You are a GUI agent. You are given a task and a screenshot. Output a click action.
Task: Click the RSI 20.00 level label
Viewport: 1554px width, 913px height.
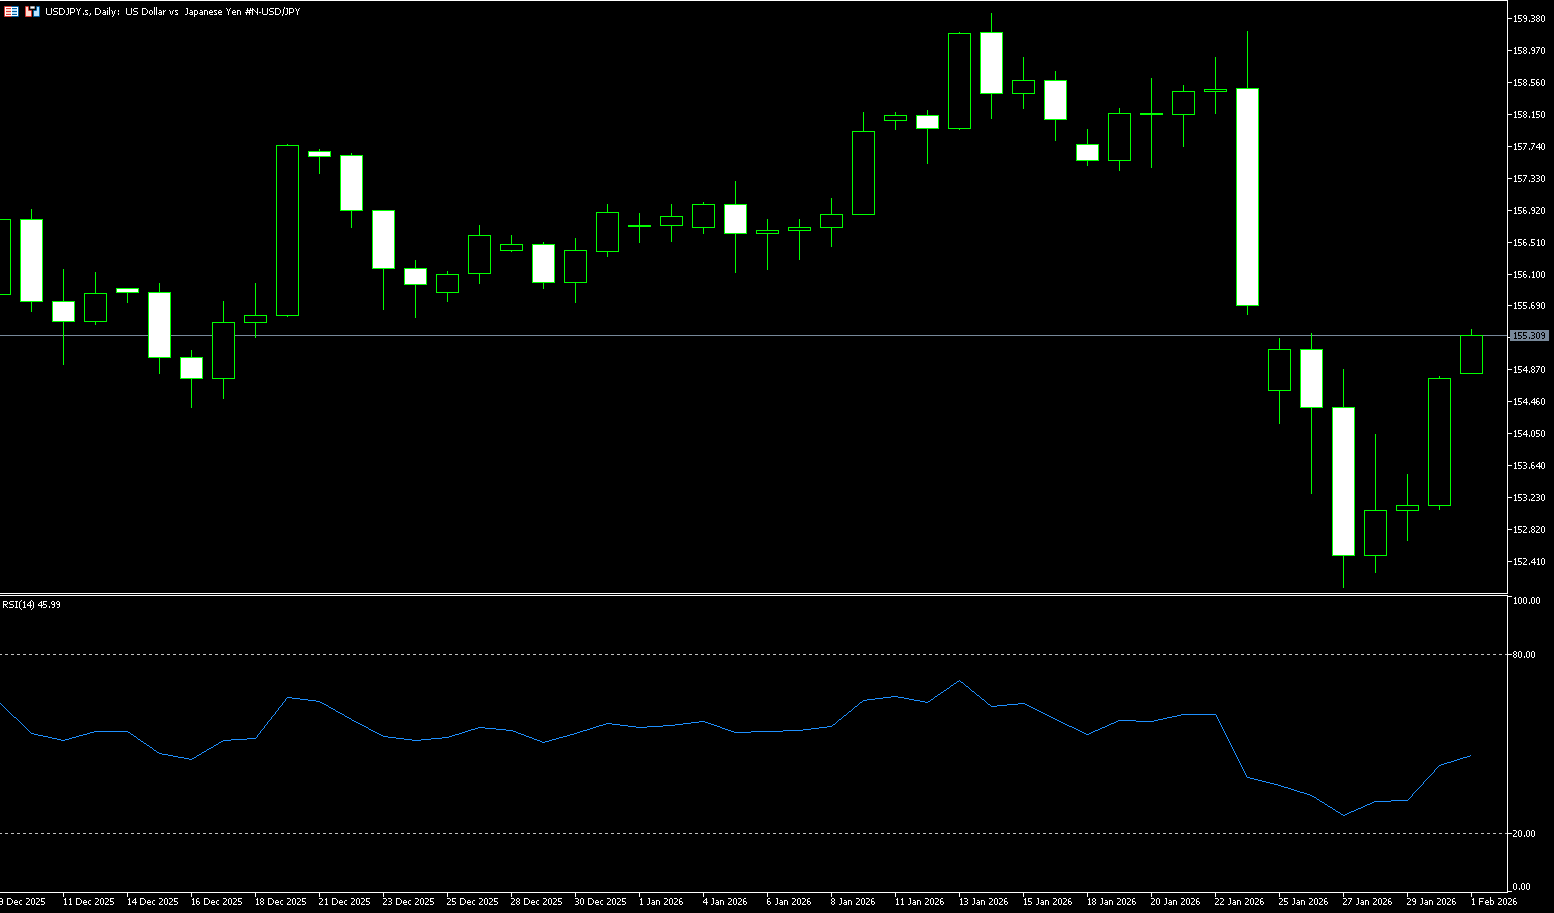pyautogui.click(x=1525, y=834)
